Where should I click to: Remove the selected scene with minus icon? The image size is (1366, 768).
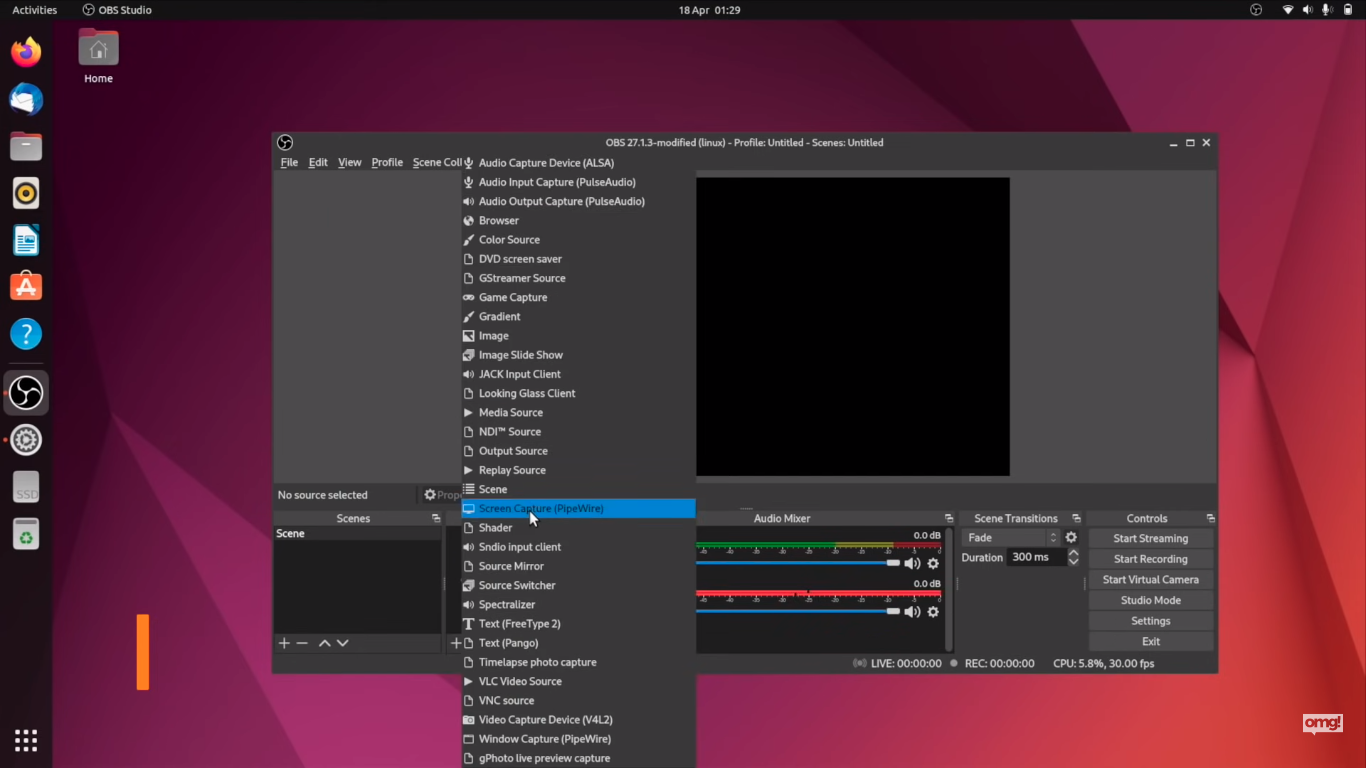coord(302,643)
